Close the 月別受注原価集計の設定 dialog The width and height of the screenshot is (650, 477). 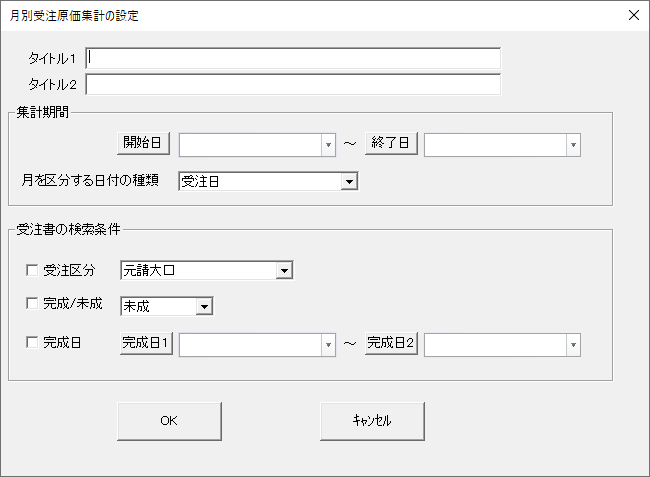(632, 15)
